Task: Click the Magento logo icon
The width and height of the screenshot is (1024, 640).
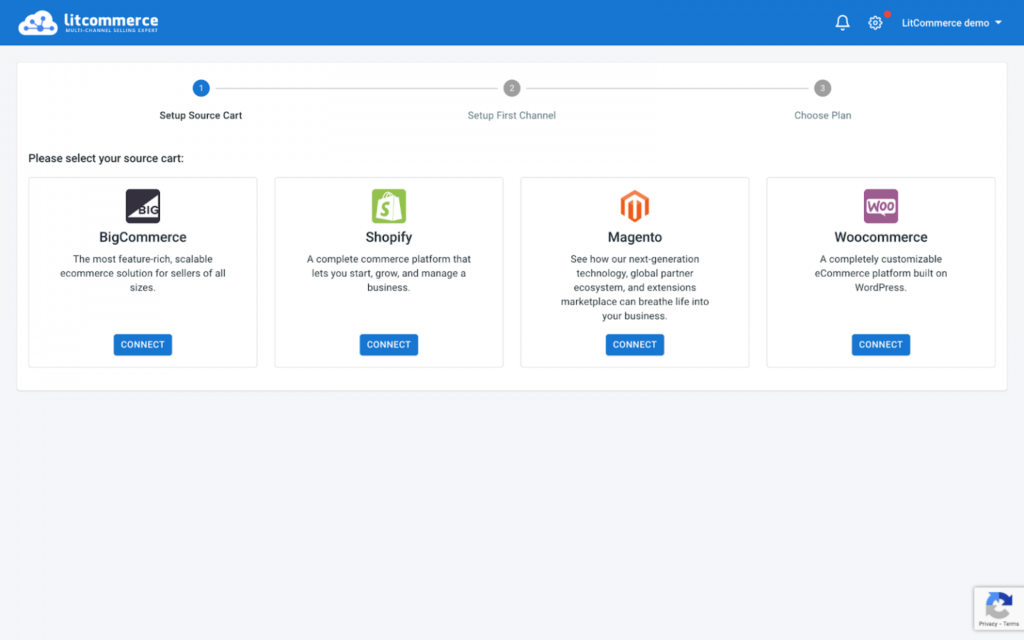Action: [635, 206]
